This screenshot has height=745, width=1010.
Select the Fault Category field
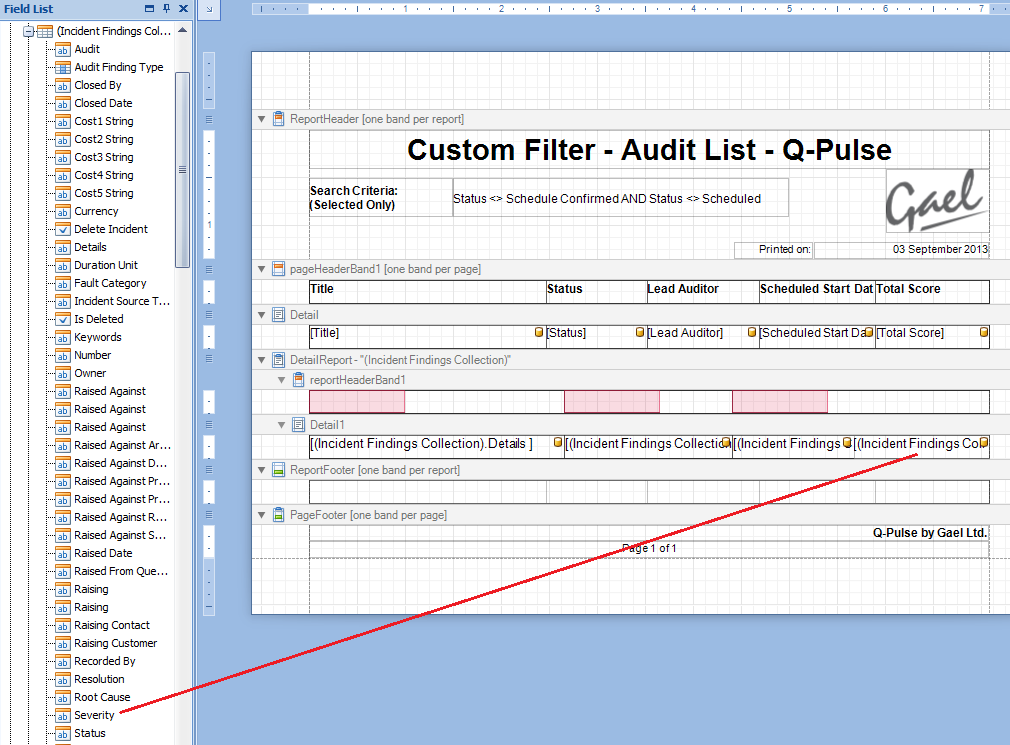(110, 283)
